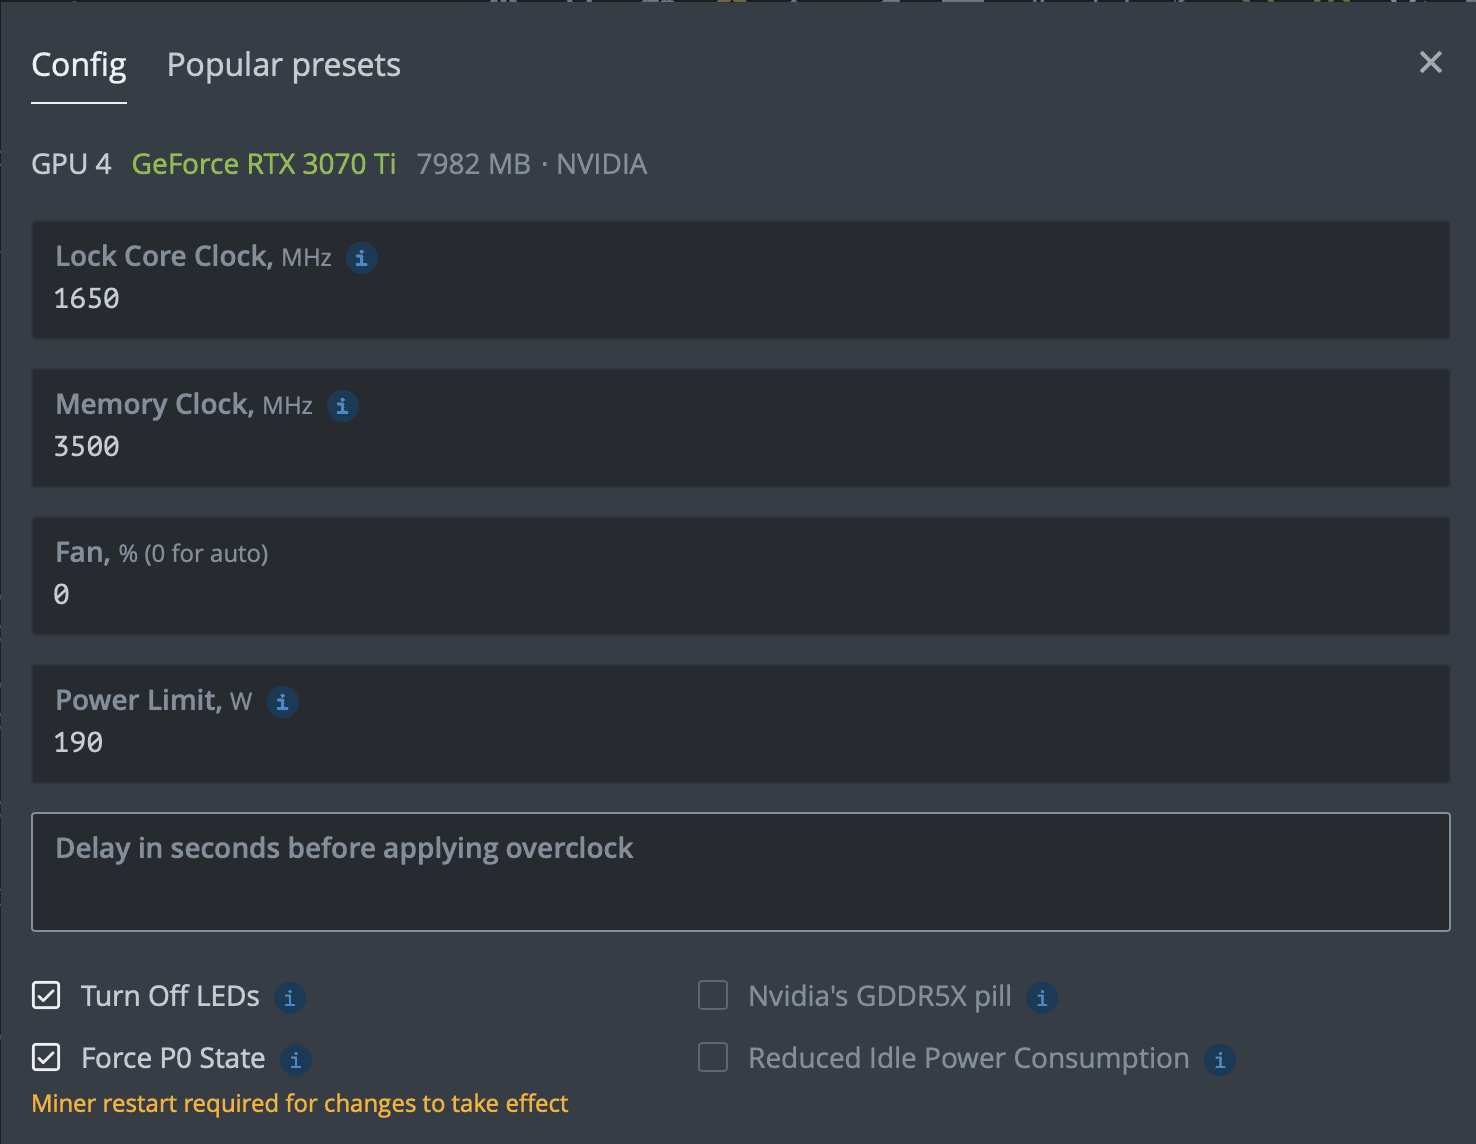The width and height of the screenshot is (1476, 1144).
Task: Uncheck Turn Off LEDs checkbox
Action: [x=46, y=995]
